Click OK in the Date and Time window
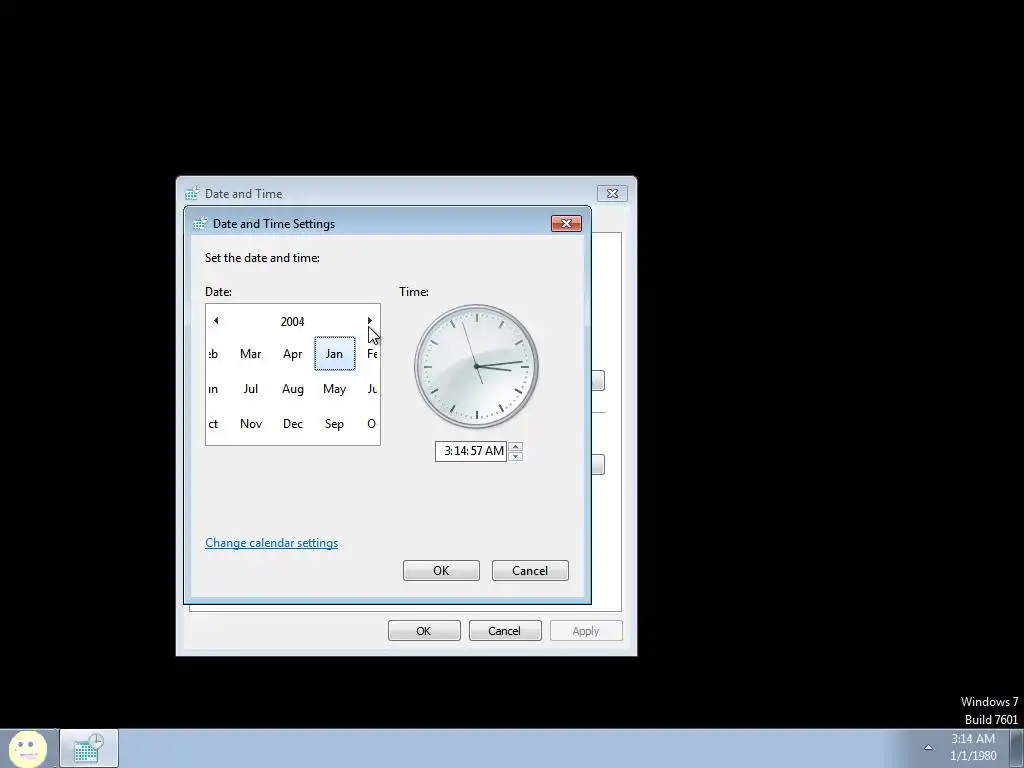 pos(424,631)
